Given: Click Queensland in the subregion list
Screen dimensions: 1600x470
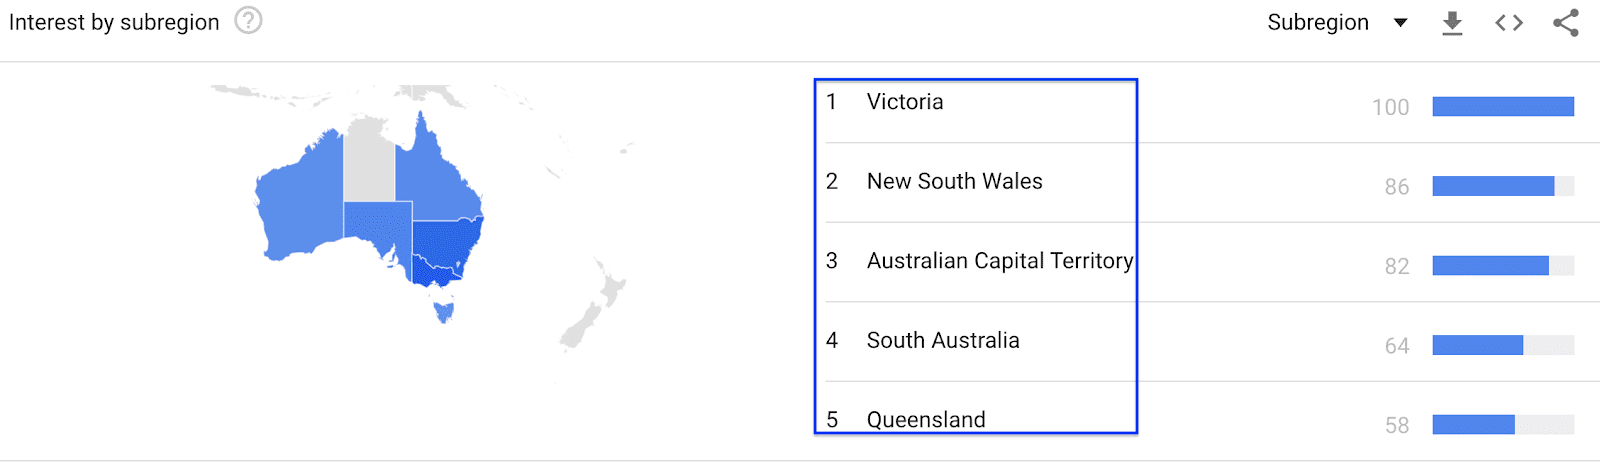Looking at the screenshot, I should 926,420.
